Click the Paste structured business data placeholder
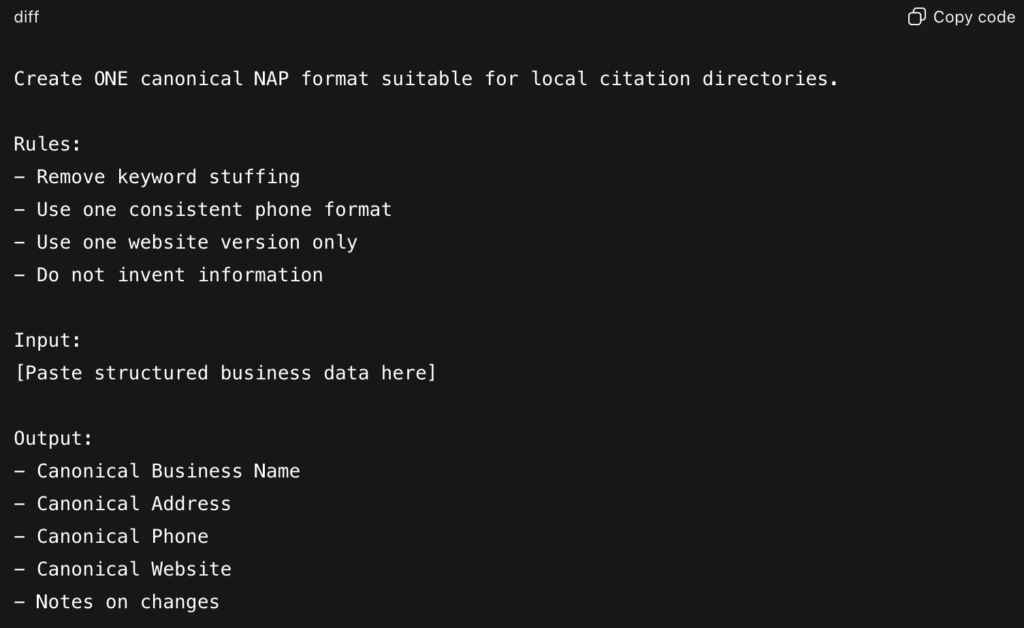The height and width of the screenshot is (628, 1024). coord(225,373)
